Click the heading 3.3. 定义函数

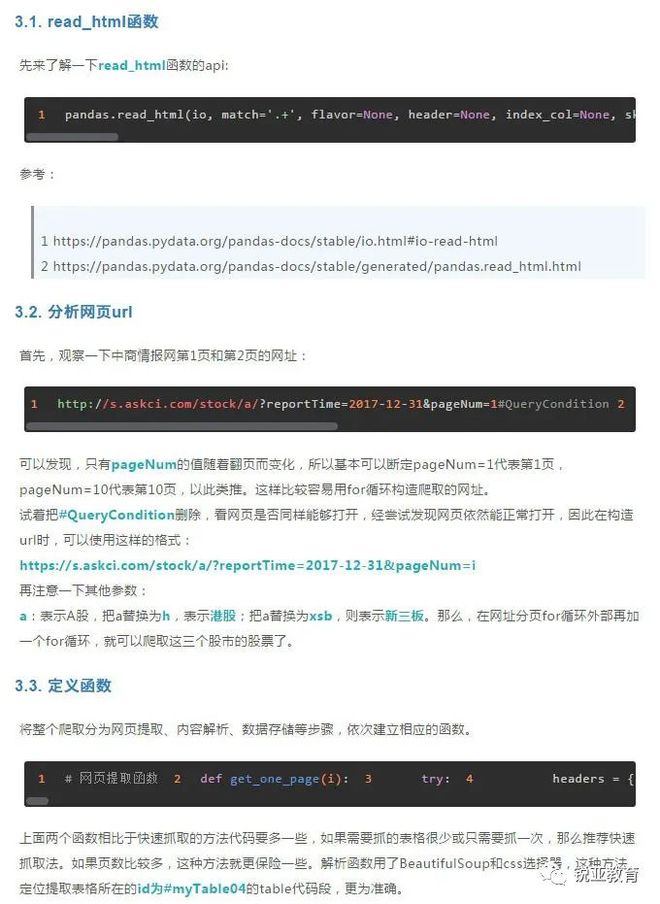[x=63, y=685]
